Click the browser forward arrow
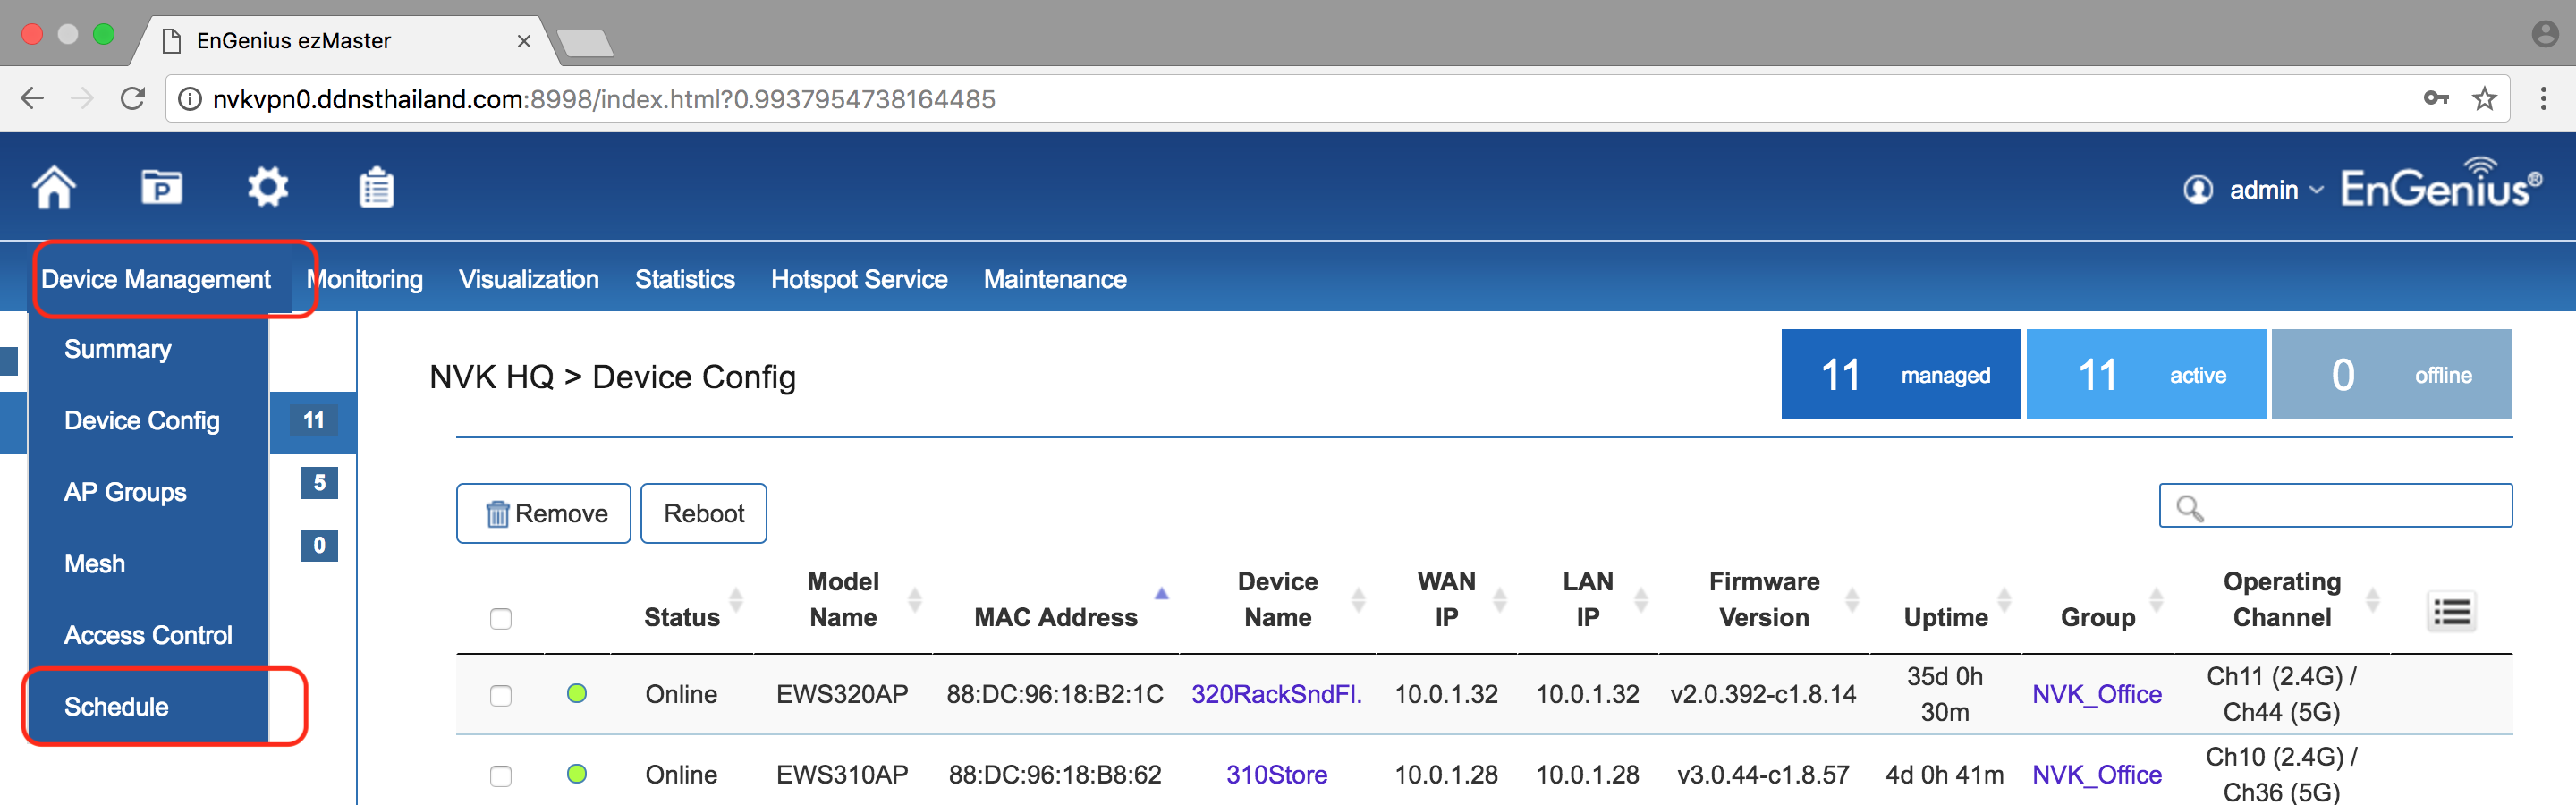The width and height of the screenshot is (2576, 805). pyautogui.click(x=83, y=98)
